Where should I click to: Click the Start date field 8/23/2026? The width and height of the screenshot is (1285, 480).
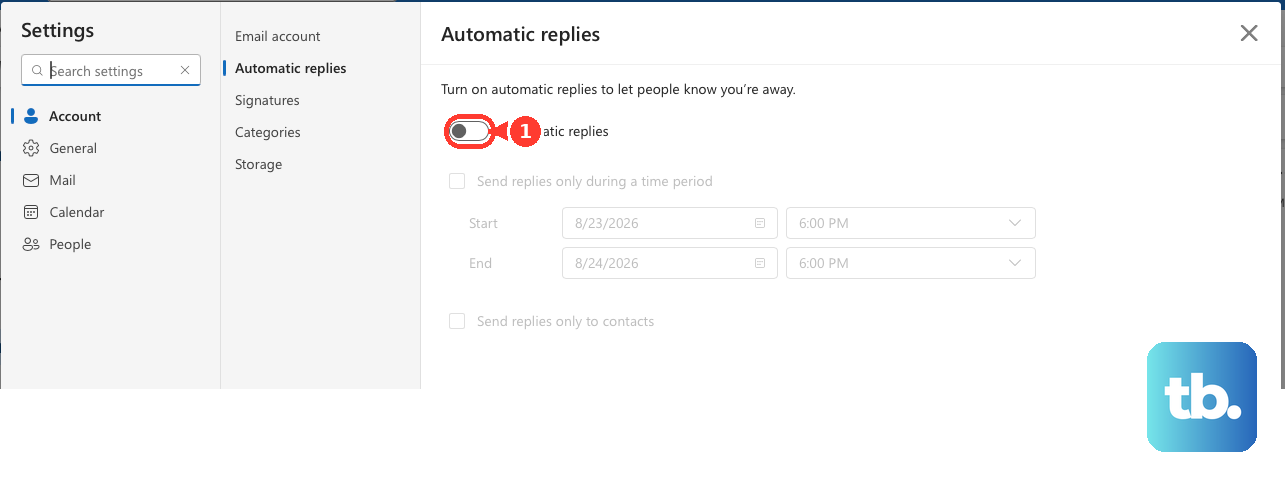(670, 223)
